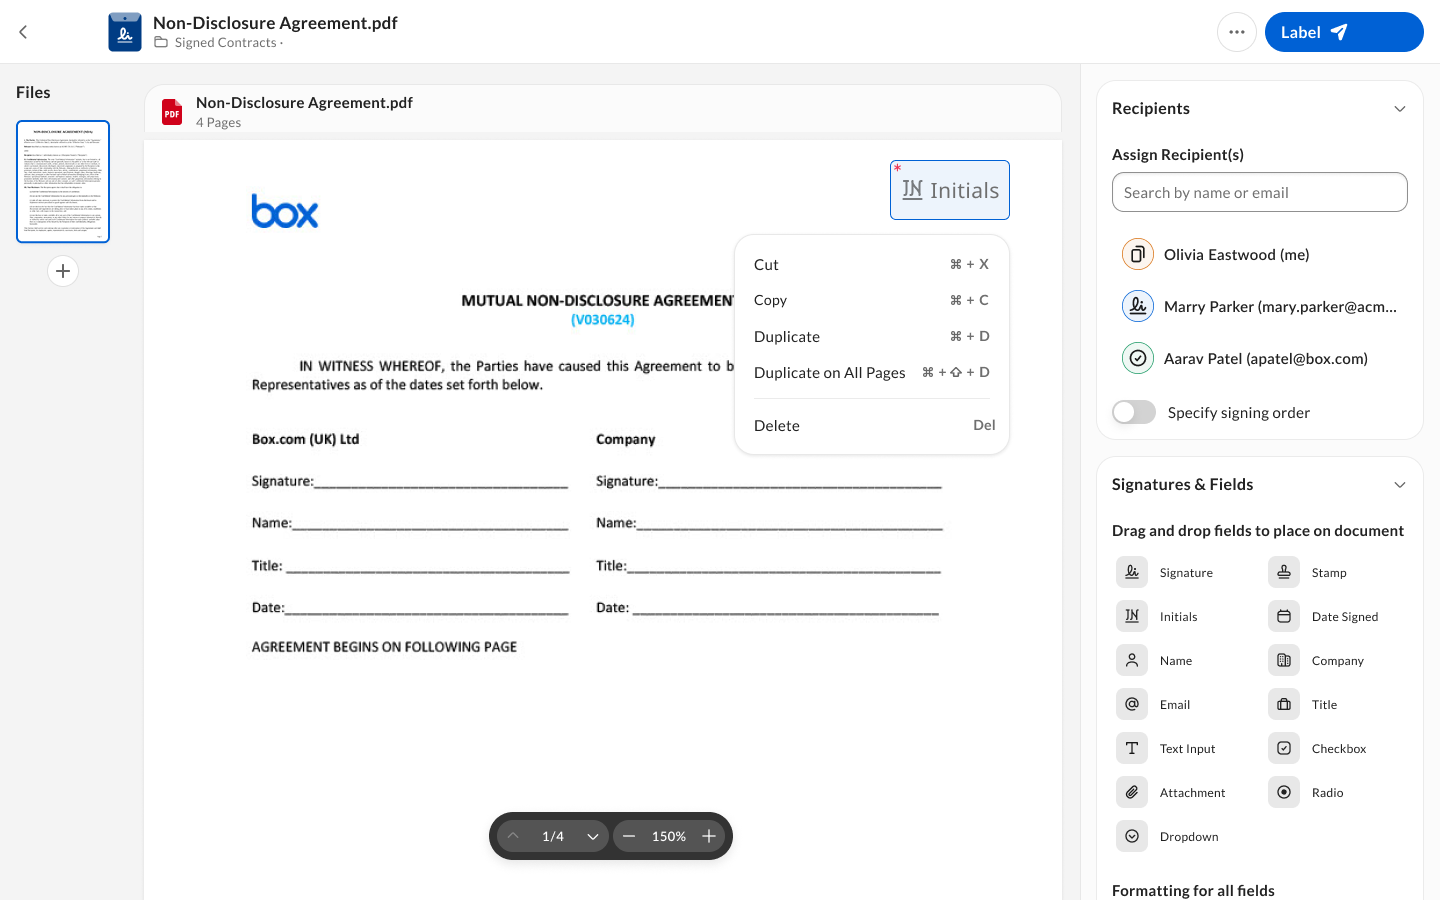The height and width of the screenshot is (900, 1440).
Task: Click the Company field icon
Action: tap(1284, 660)
